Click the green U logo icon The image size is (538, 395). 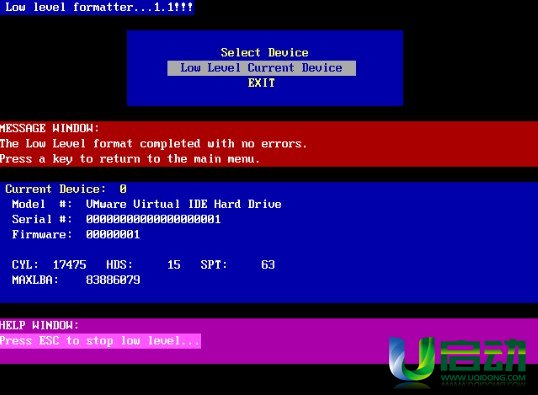[412, 359]
